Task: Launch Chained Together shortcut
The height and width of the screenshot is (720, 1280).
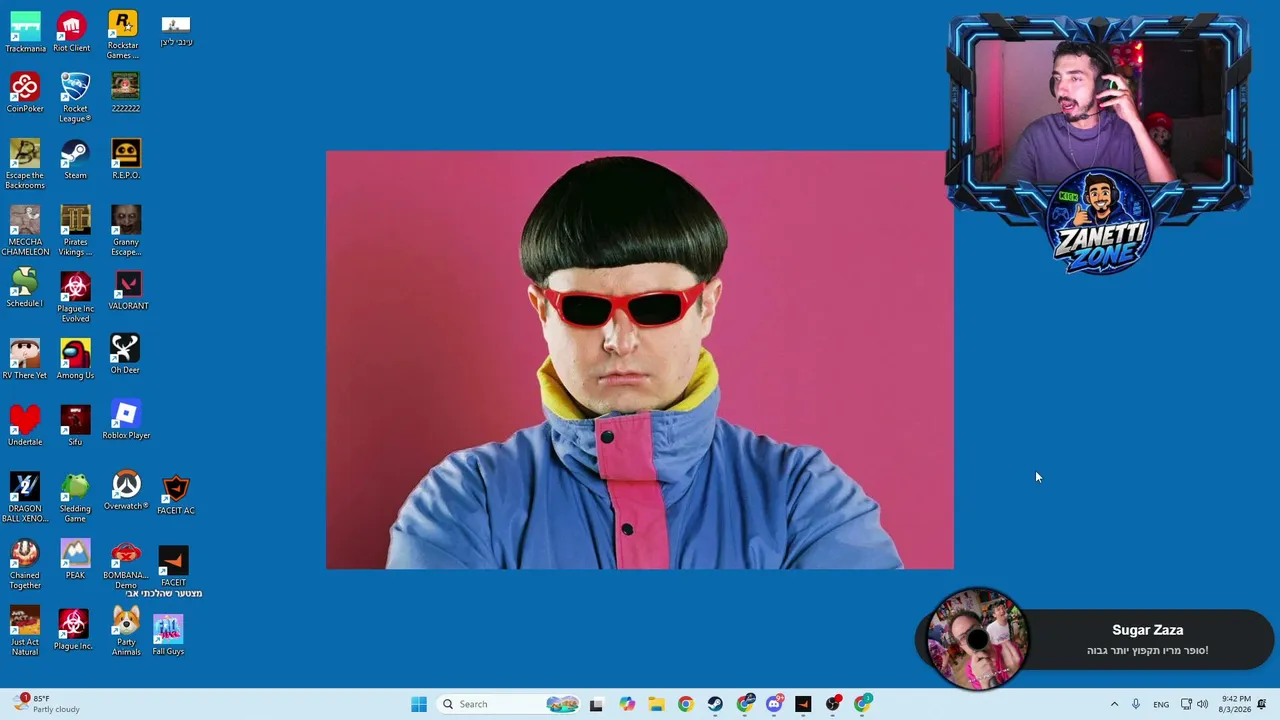Action: coord(25,564)
